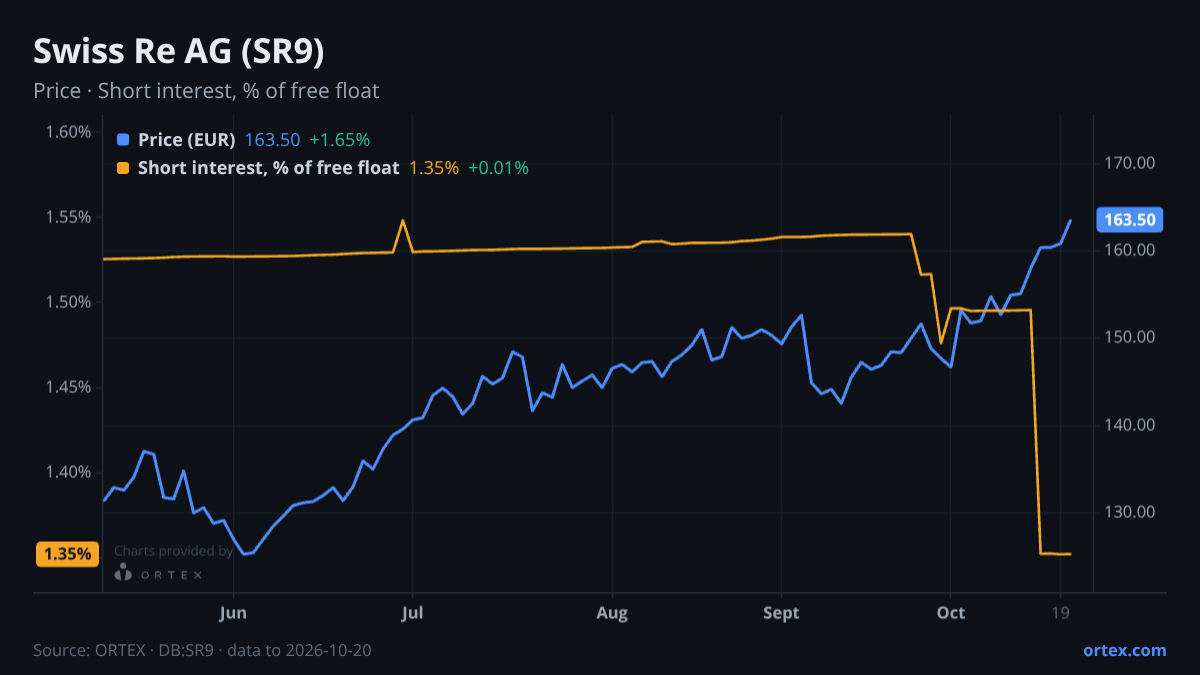
Task: Click the 140.00 right axis label
Action: [1130, 425]
